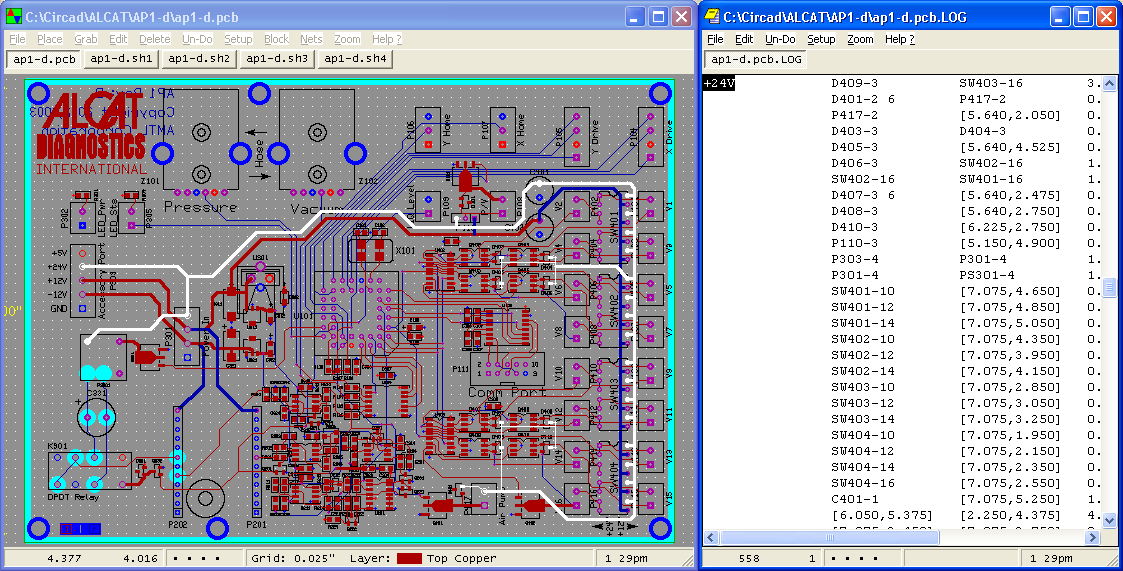Open the Place menu in PCB window
1123x571 pixels.
click(x=49, y=39)
